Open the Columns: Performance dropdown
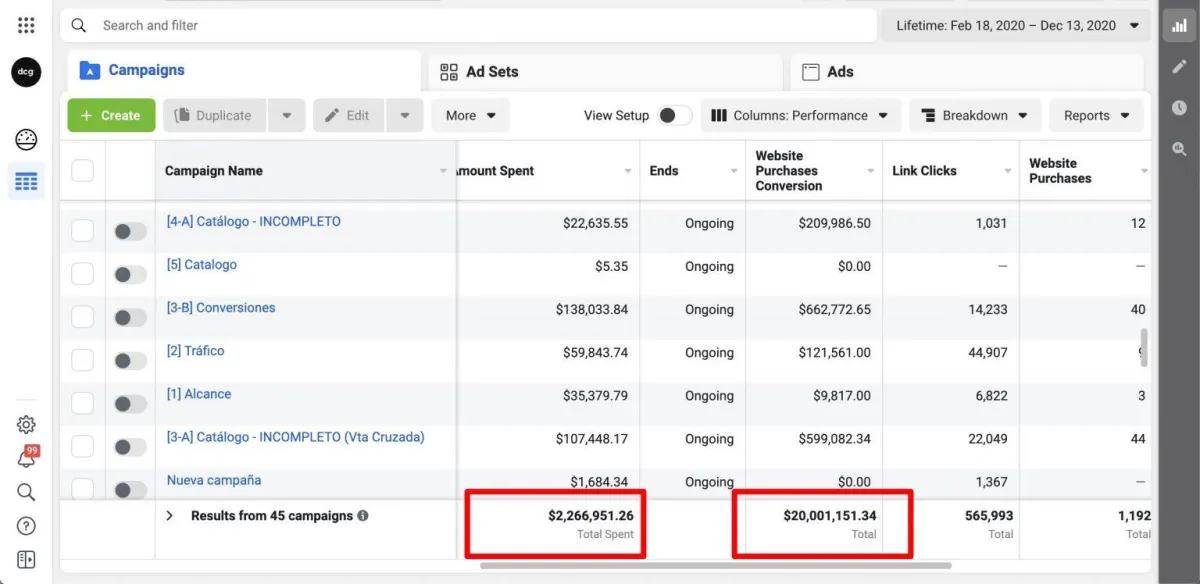1200x584 pixels. [x=800, y=115]
